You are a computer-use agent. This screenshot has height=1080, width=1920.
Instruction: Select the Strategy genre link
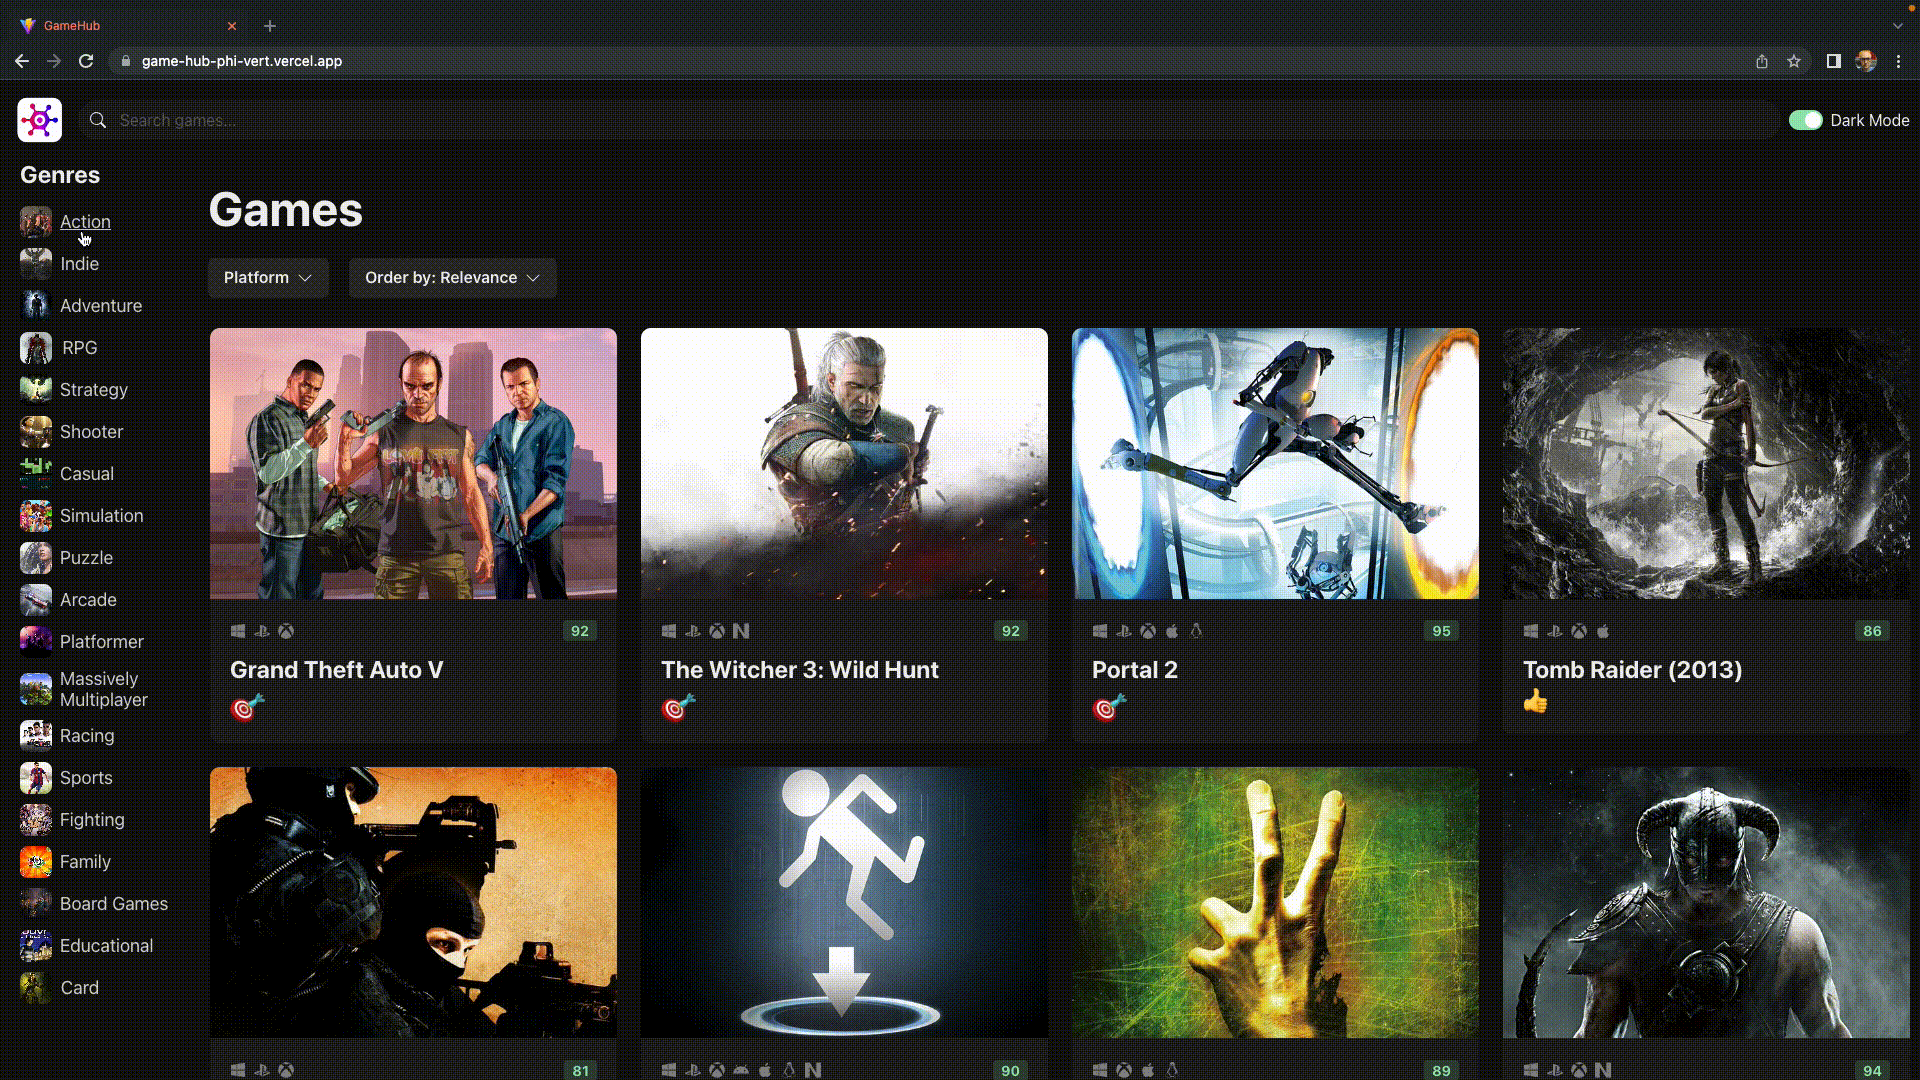pyautogui.click(x=94, y=390)
